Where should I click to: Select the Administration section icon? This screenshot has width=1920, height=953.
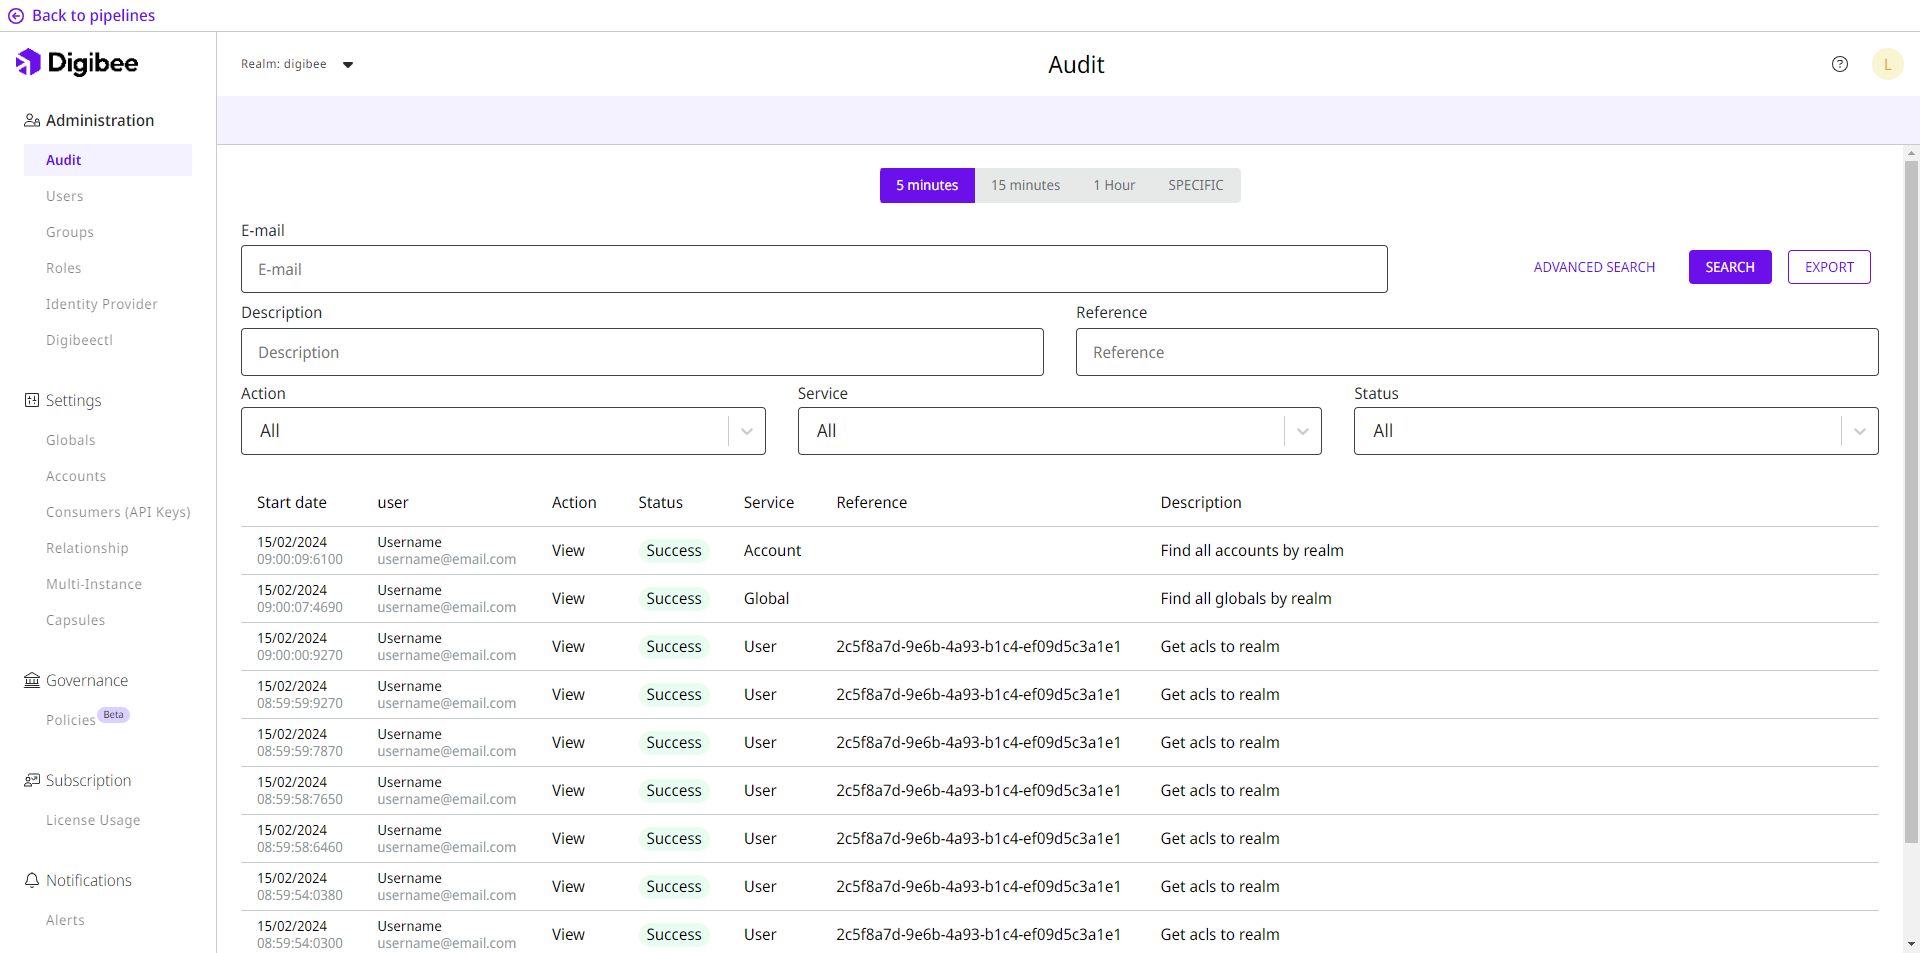click(x=30, y=119)
